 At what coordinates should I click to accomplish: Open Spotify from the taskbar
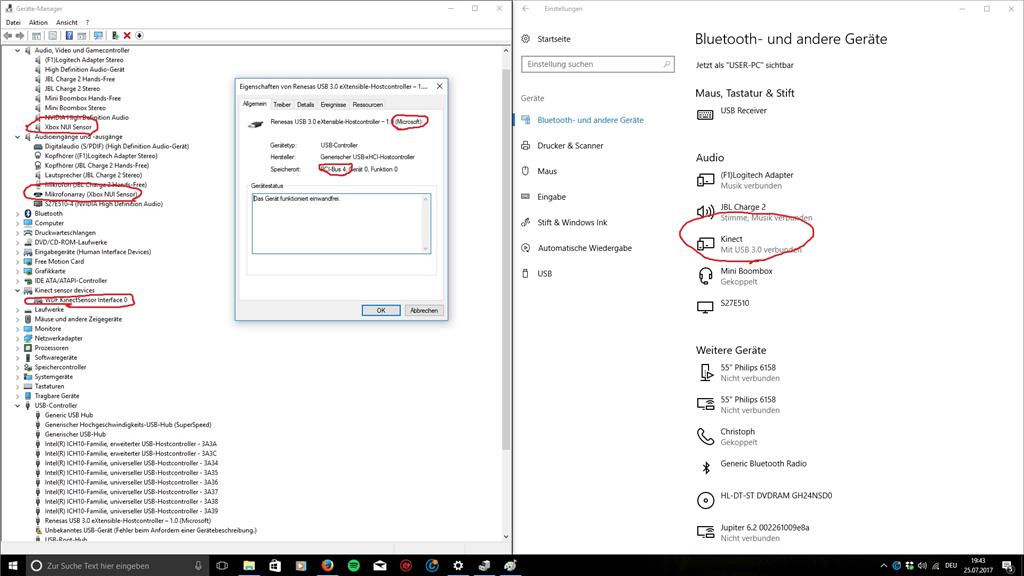(353, 566)
